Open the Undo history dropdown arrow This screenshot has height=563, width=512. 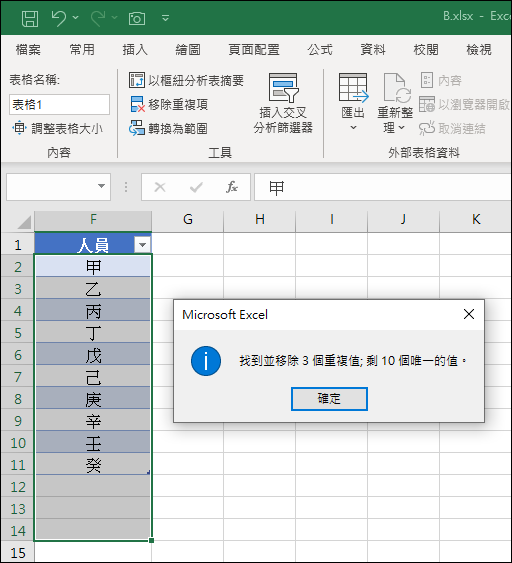click(x=75, y=17)
